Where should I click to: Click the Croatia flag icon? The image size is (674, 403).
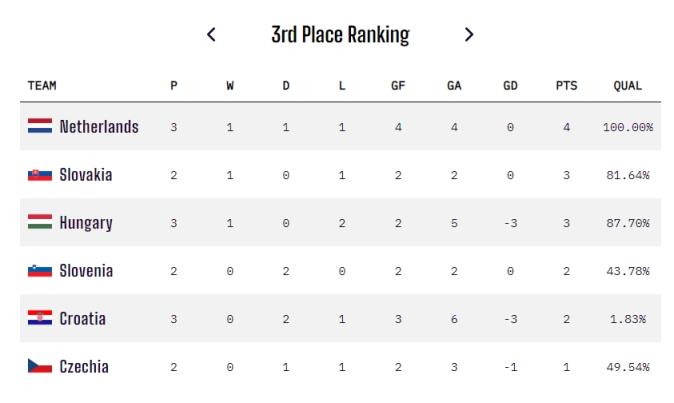pos(40,318)
